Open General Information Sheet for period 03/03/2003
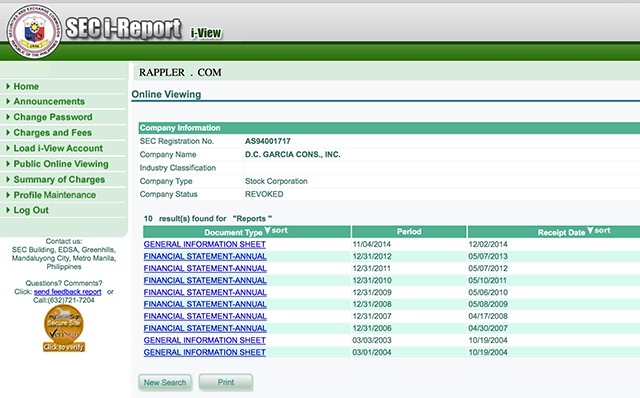The height and width of the screenshot is (398, 640). pos(204,340)
